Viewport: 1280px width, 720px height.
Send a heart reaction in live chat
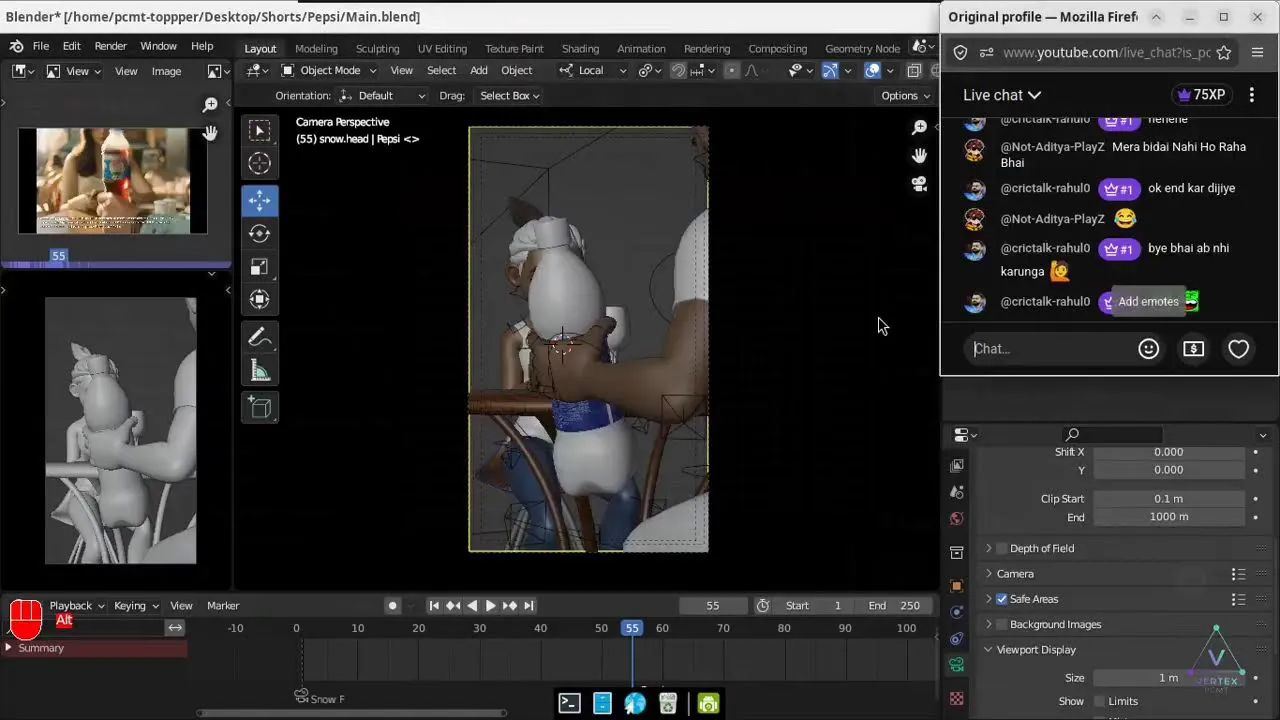pos(1238,349)
